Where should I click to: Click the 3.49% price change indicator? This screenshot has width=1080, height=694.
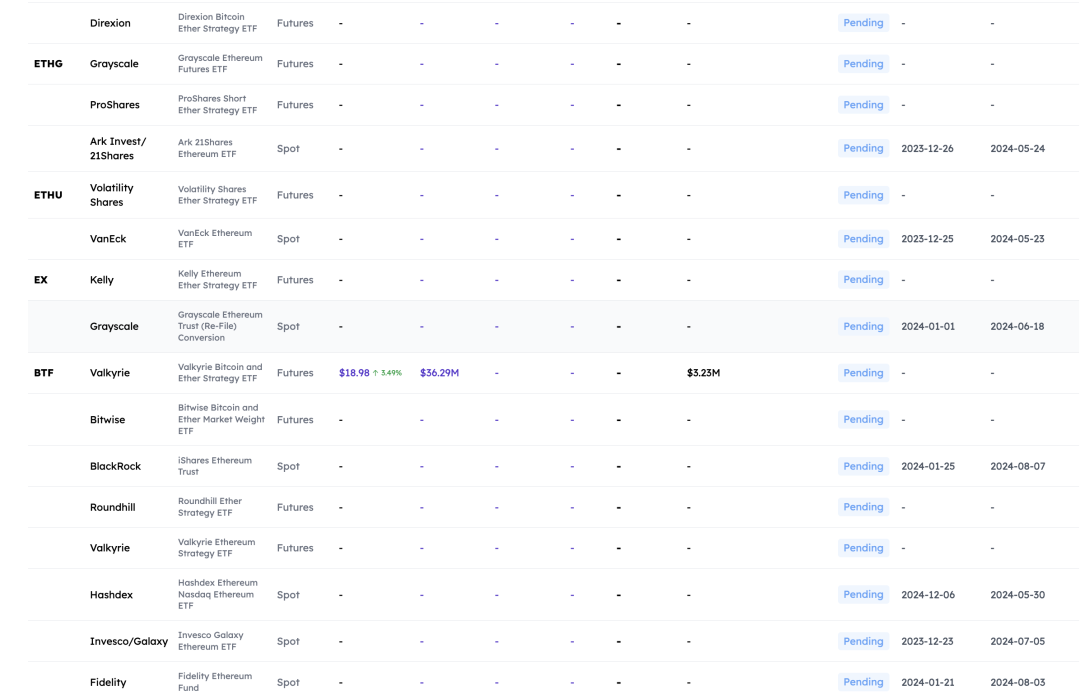click(x=387, y=372)
